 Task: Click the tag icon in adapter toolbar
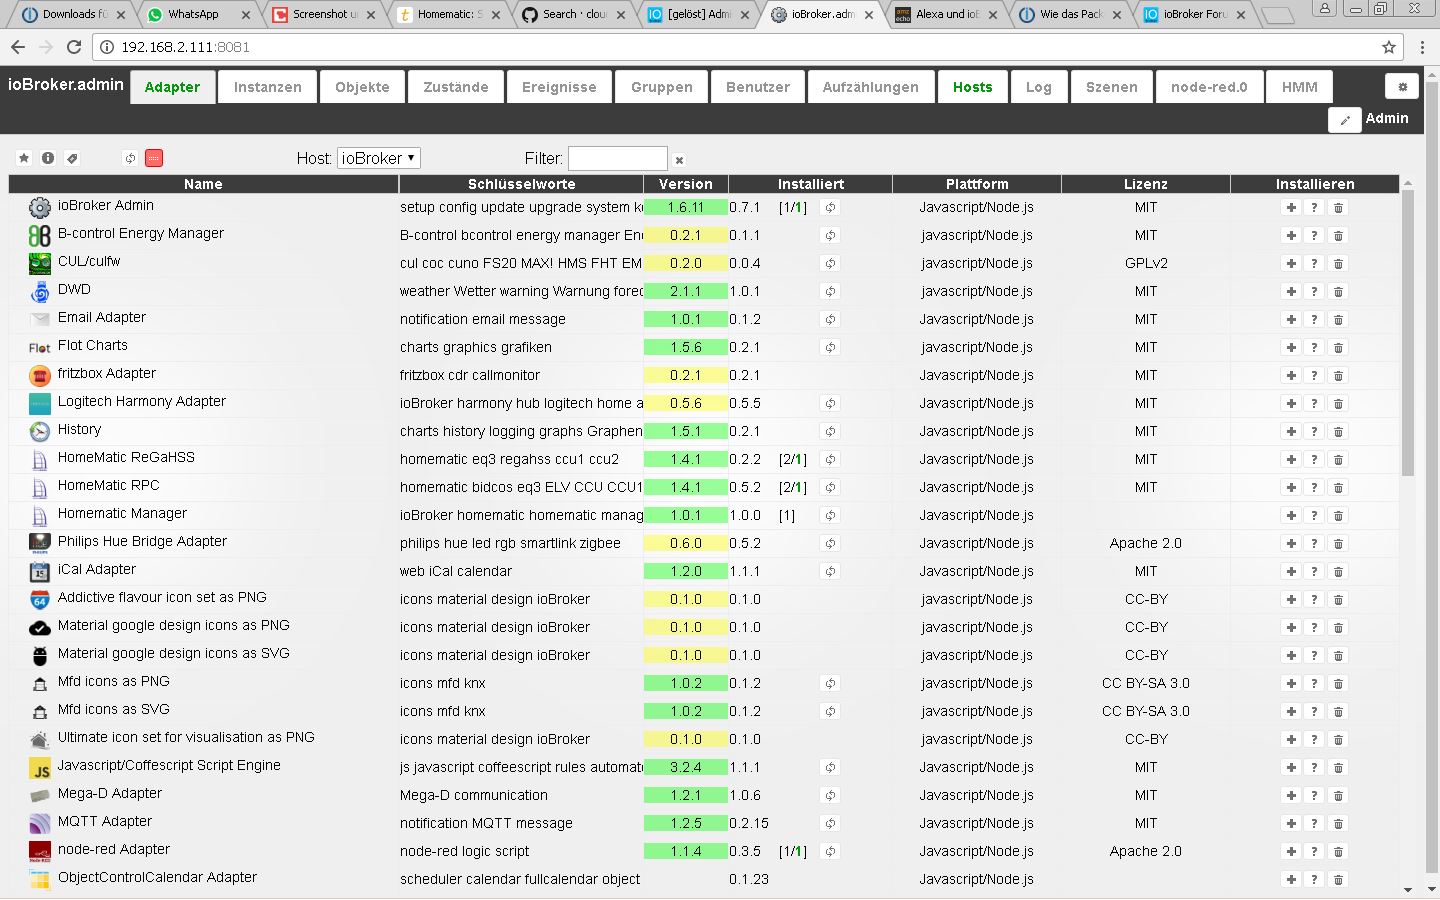tap(72, 158)
